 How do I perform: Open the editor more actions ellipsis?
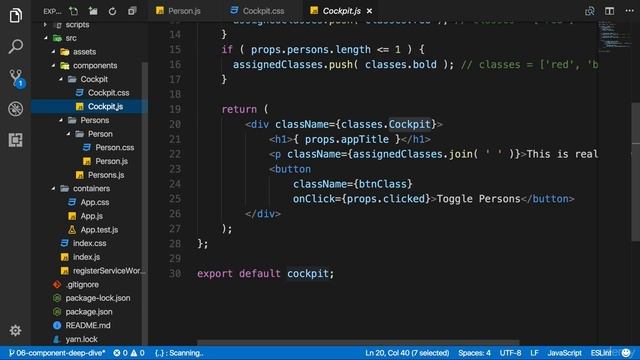click(629, 11)
